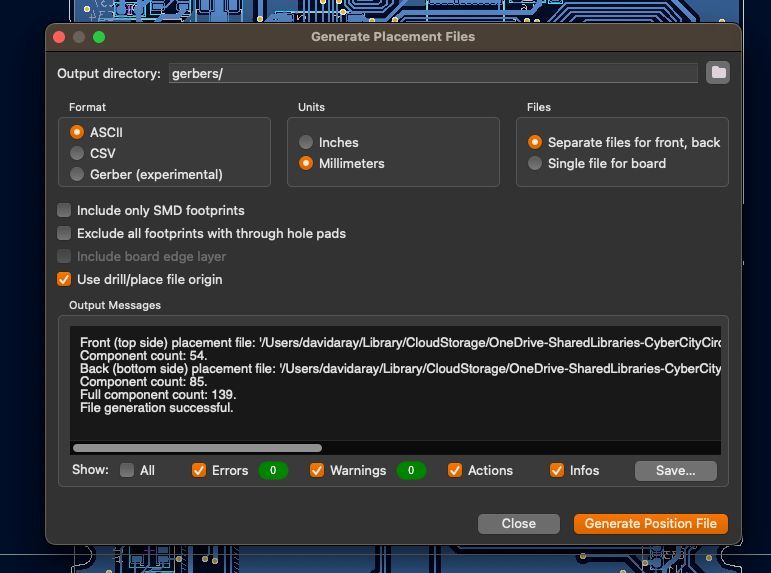Screen dimensions: 771x573
Task: Click the 'Component count: 54.' line
Action: click(143, 356)
